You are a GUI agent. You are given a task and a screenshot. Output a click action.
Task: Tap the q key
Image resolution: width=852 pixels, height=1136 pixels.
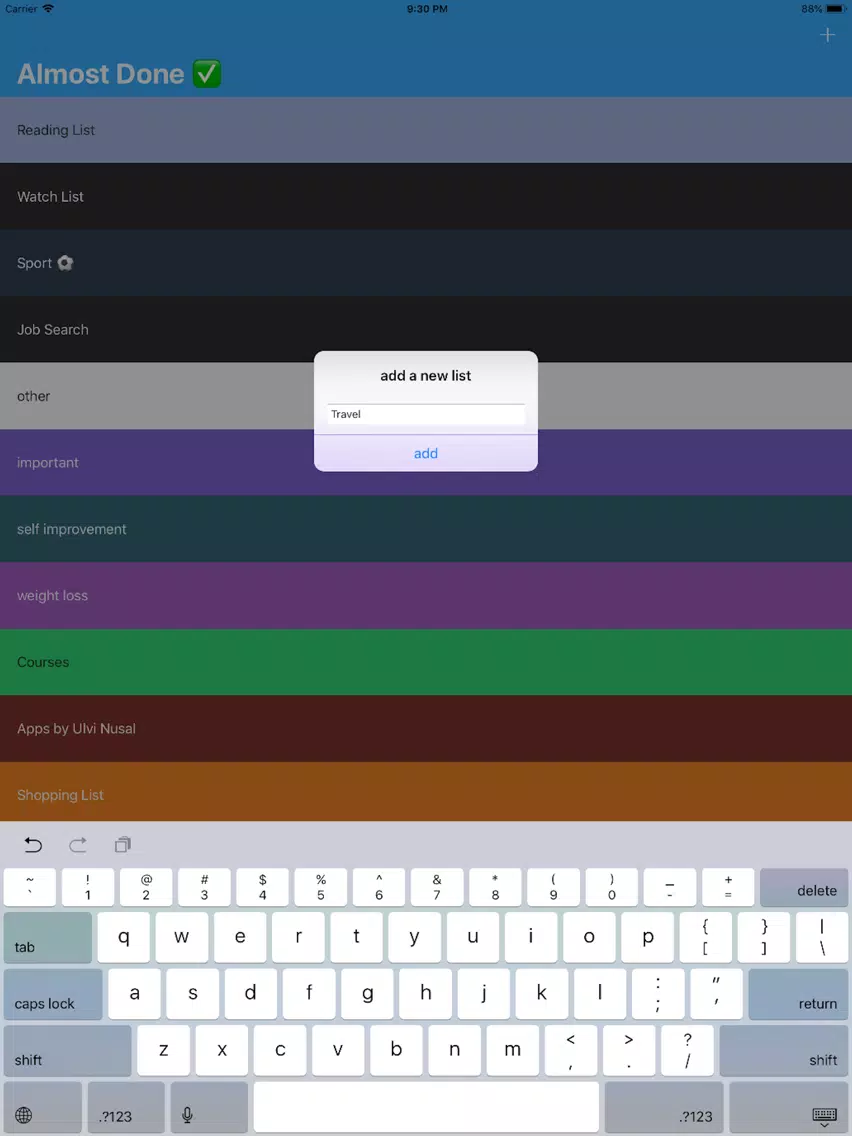(124, 937)
